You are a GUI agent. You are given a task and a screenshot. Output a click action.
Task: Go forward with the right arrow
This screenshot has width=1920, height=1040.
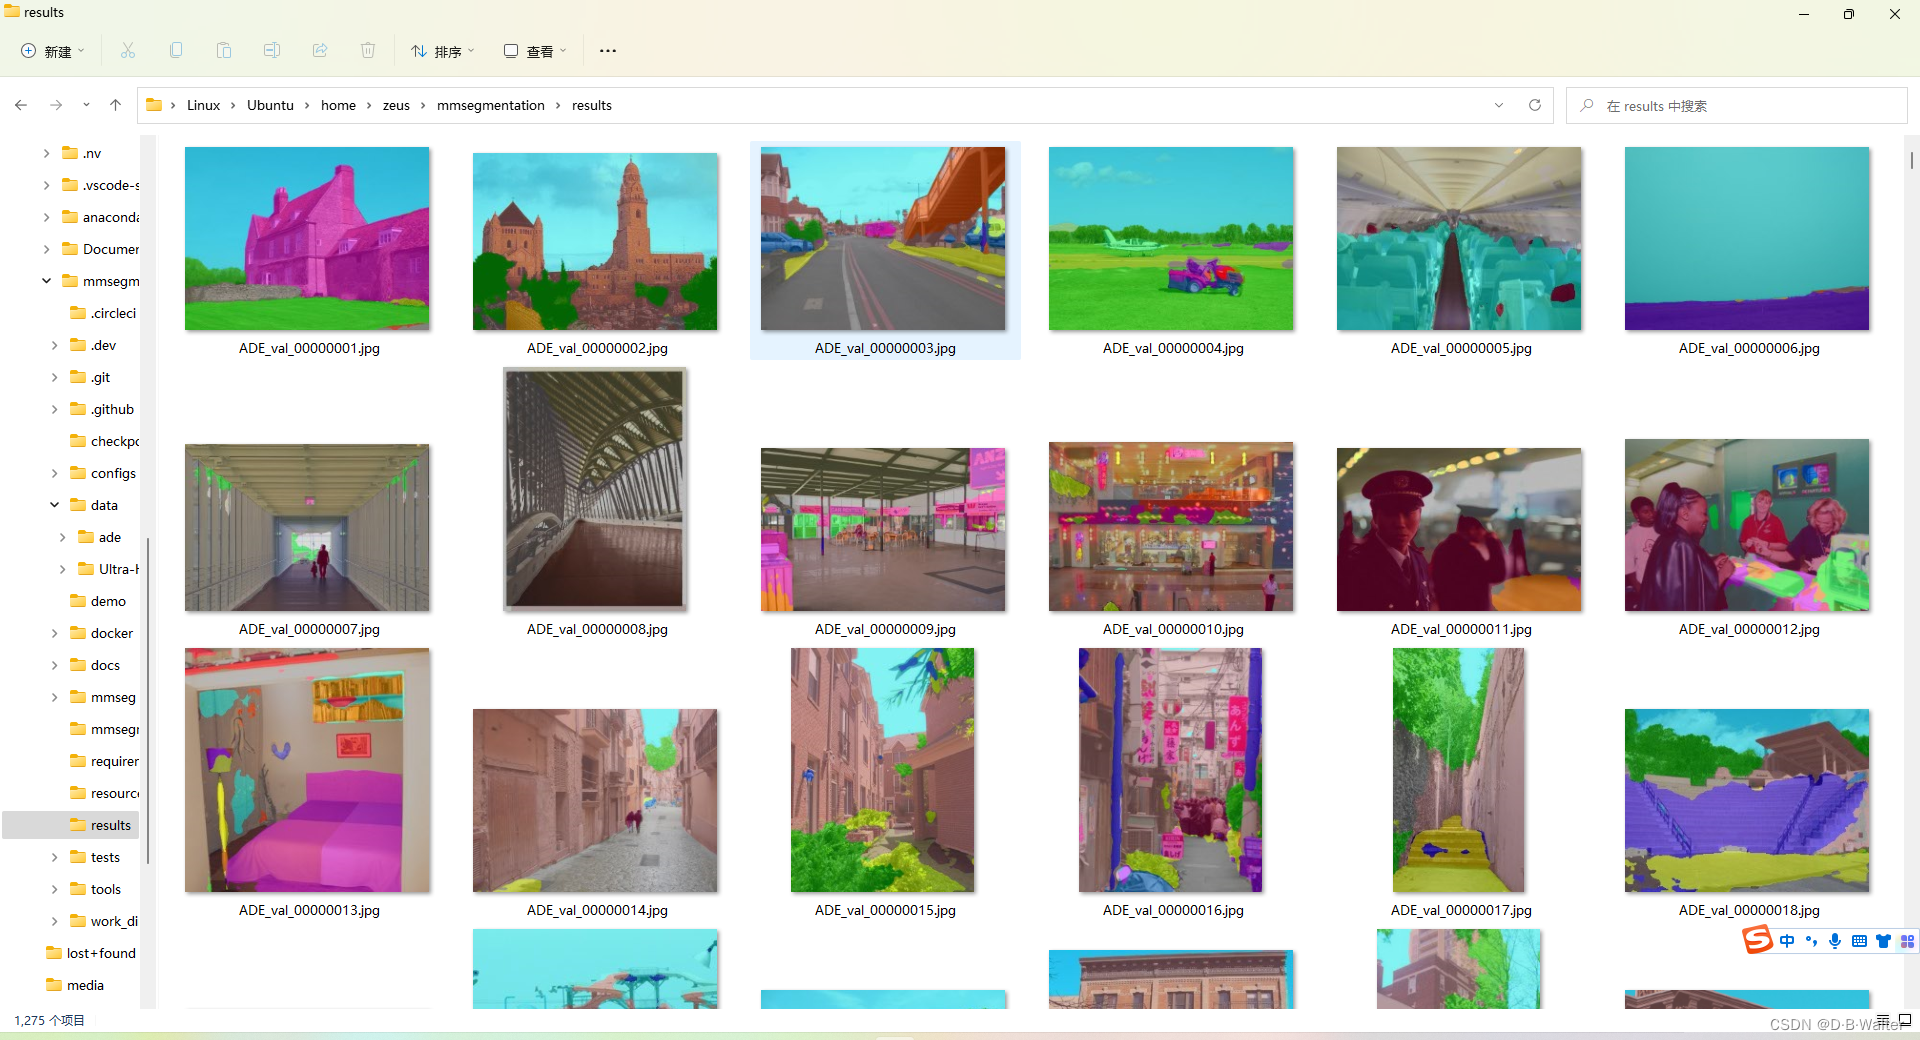point(56,105)
